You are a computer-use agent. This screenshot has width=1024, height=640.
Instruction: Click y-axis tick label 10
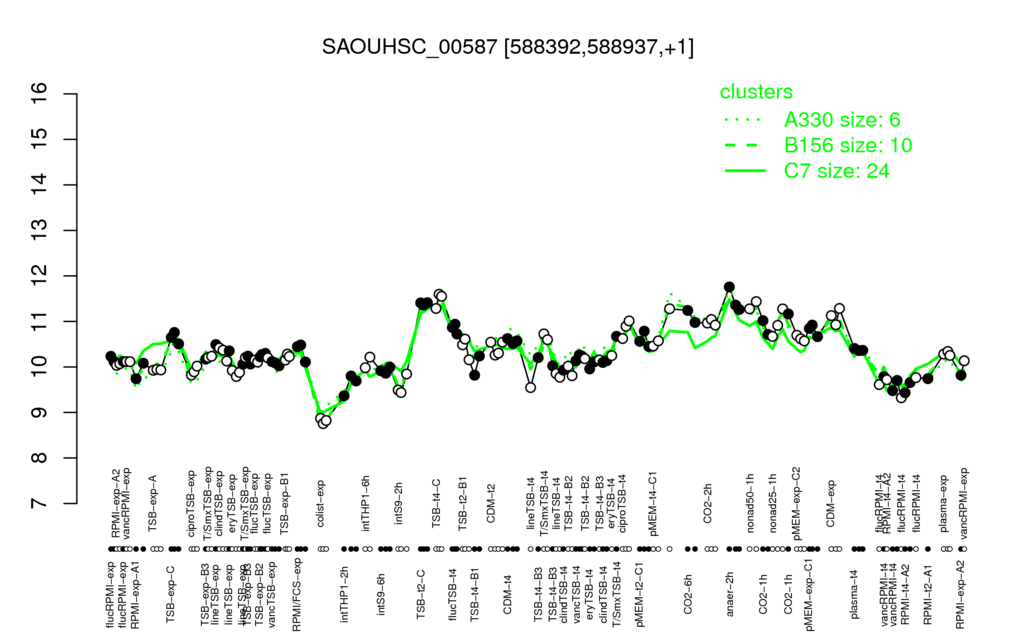pyautogui.click(x=40, y=367)
